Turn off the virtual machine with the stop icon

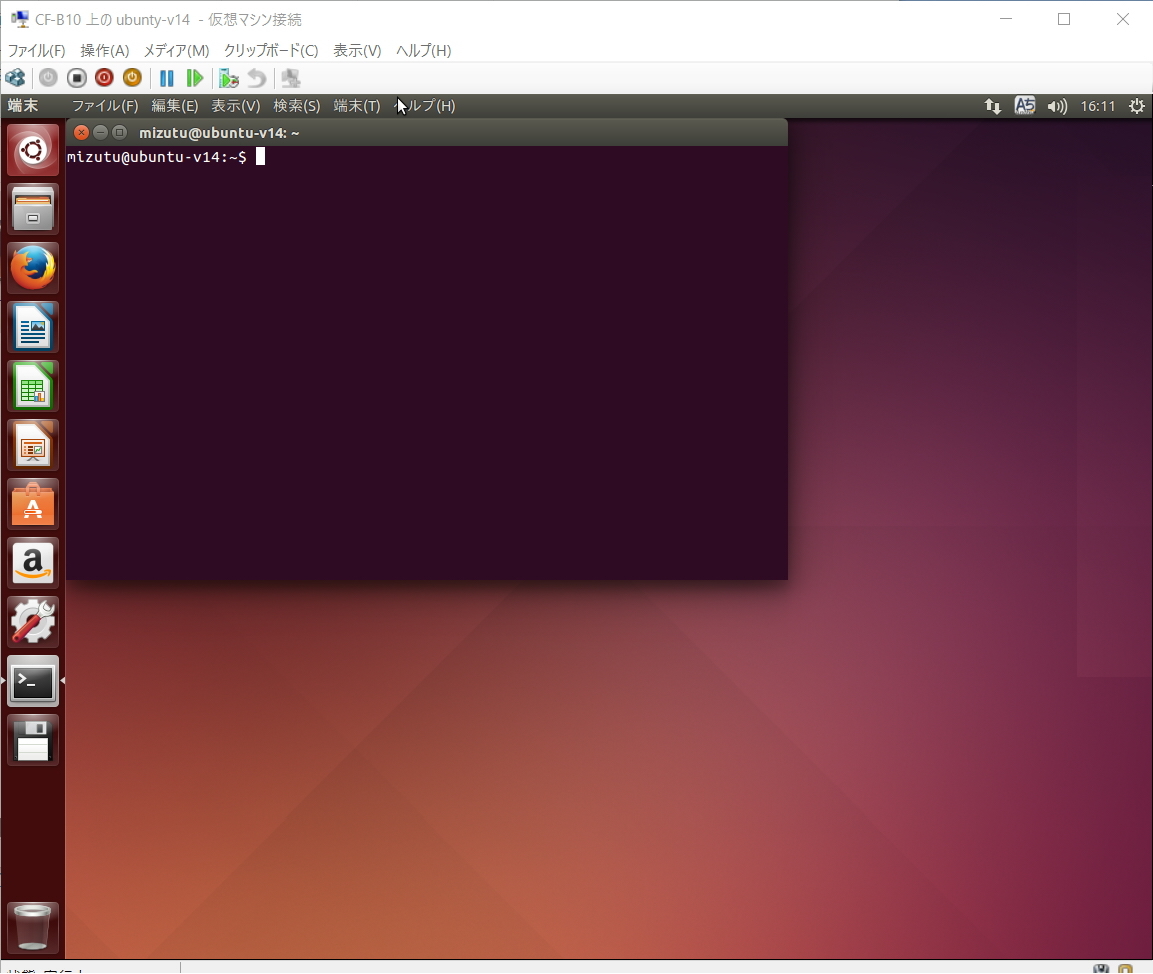pos(76,78)
